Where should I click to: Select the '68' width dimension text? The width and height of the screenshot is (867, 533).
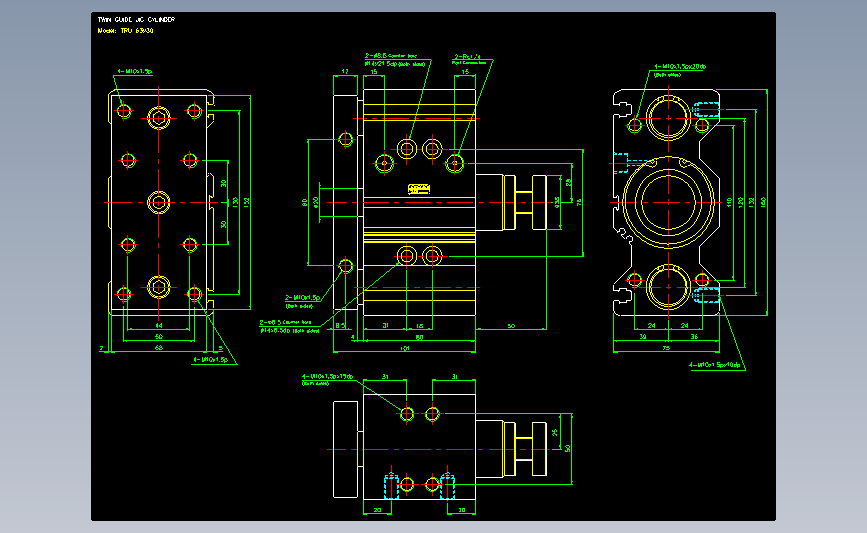(159, 348)
